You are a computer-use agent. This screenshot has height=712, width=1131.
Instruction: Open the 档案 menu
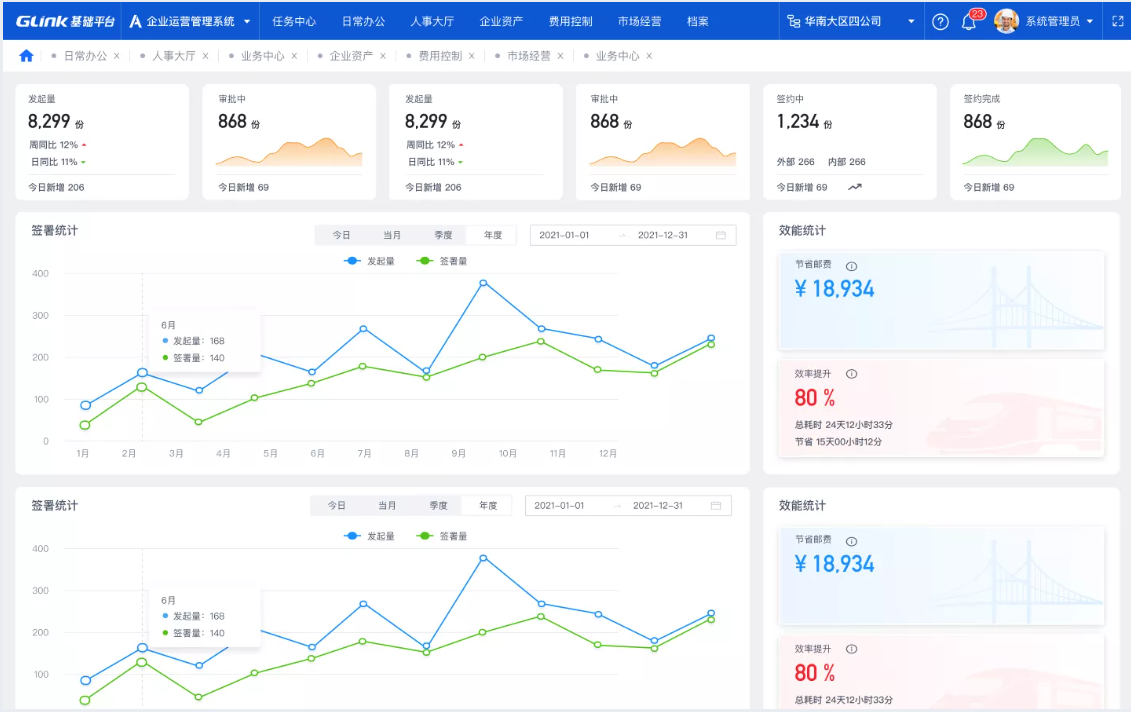697,22
